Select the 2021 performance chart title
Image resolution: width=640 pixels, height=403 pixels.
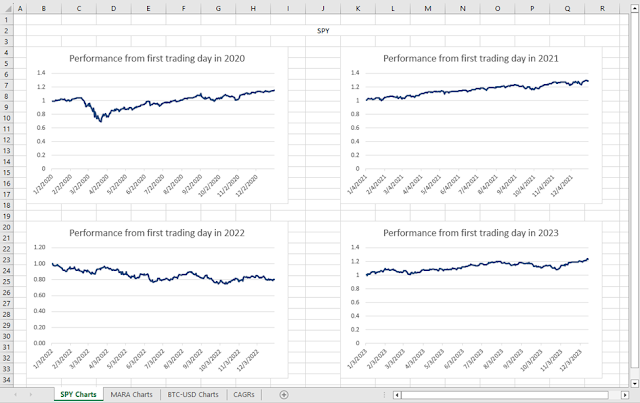tap(471, 58)
